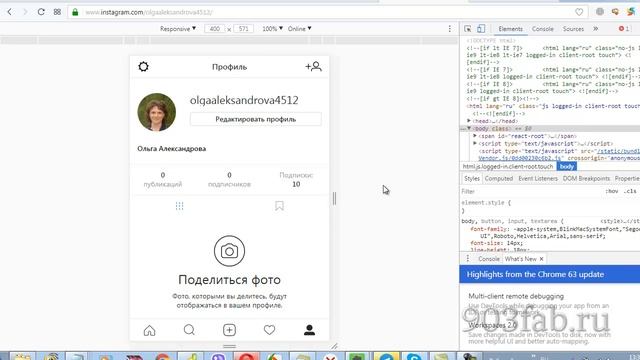The width and height of the screenshot is (640, 360).
Task: Switch to the Styles pane tab
Action: pos(471,179)
